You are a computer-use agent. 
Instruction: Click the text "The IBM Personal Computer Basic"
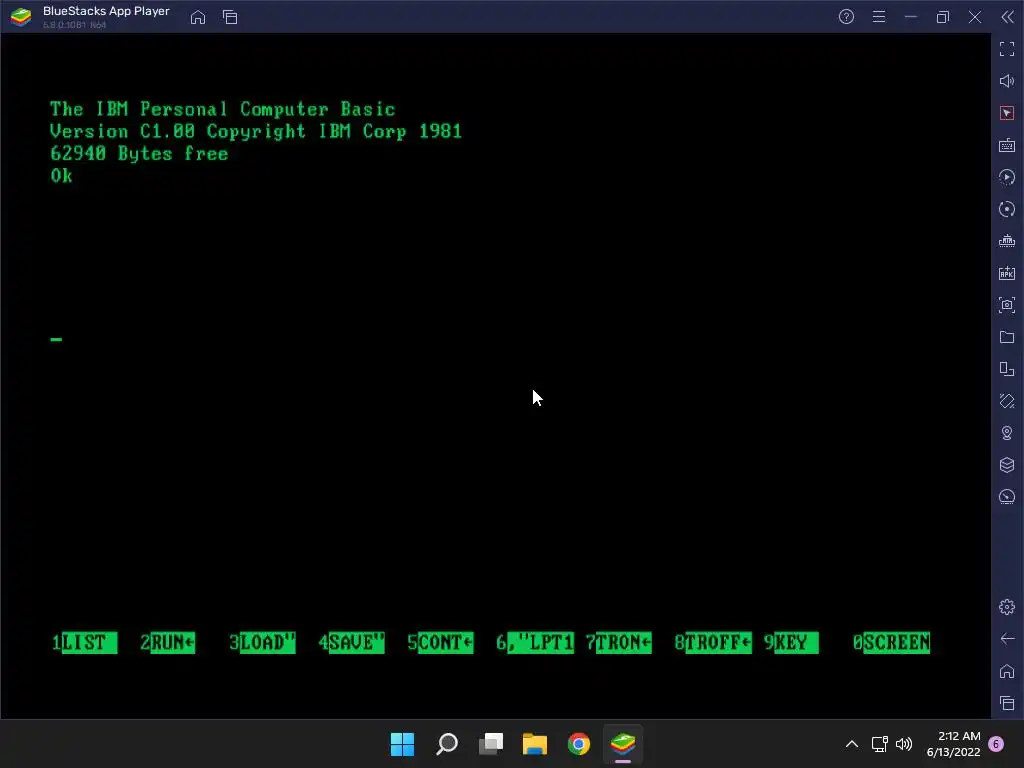tap(223, 109)
